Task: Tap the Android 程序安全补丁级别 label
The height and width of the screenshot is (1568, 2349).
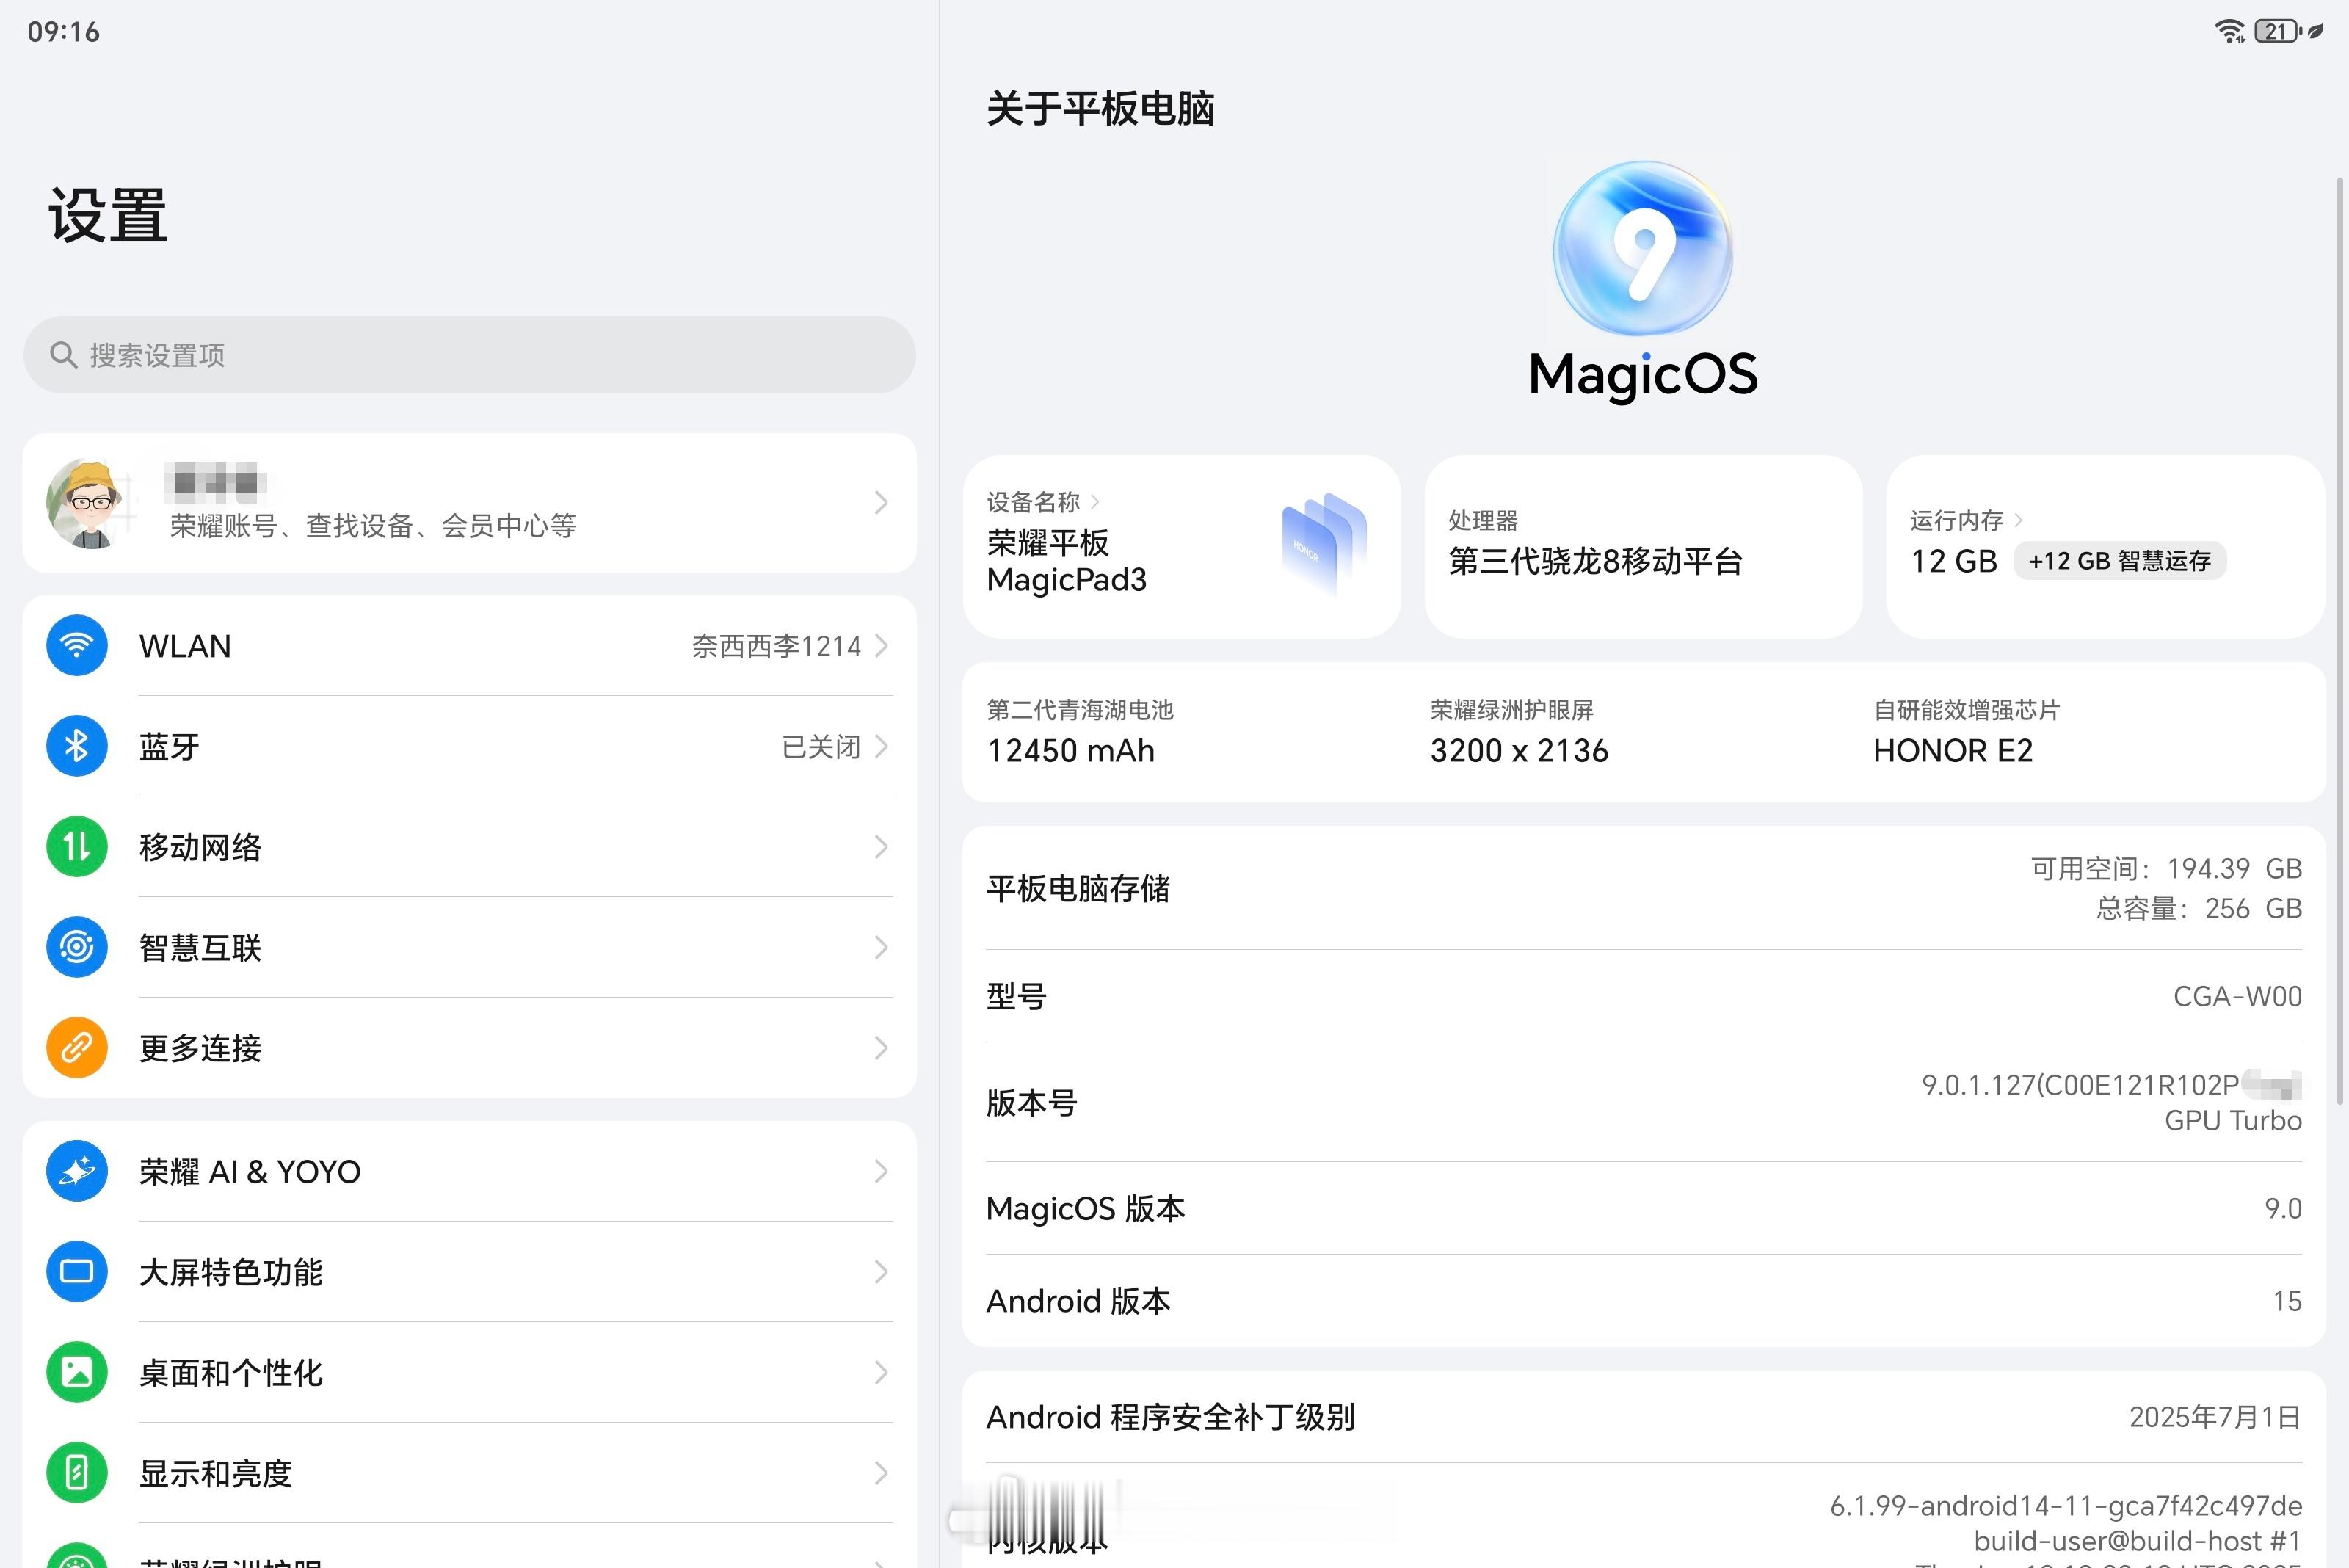Action: click(x=1170, y=1417)
